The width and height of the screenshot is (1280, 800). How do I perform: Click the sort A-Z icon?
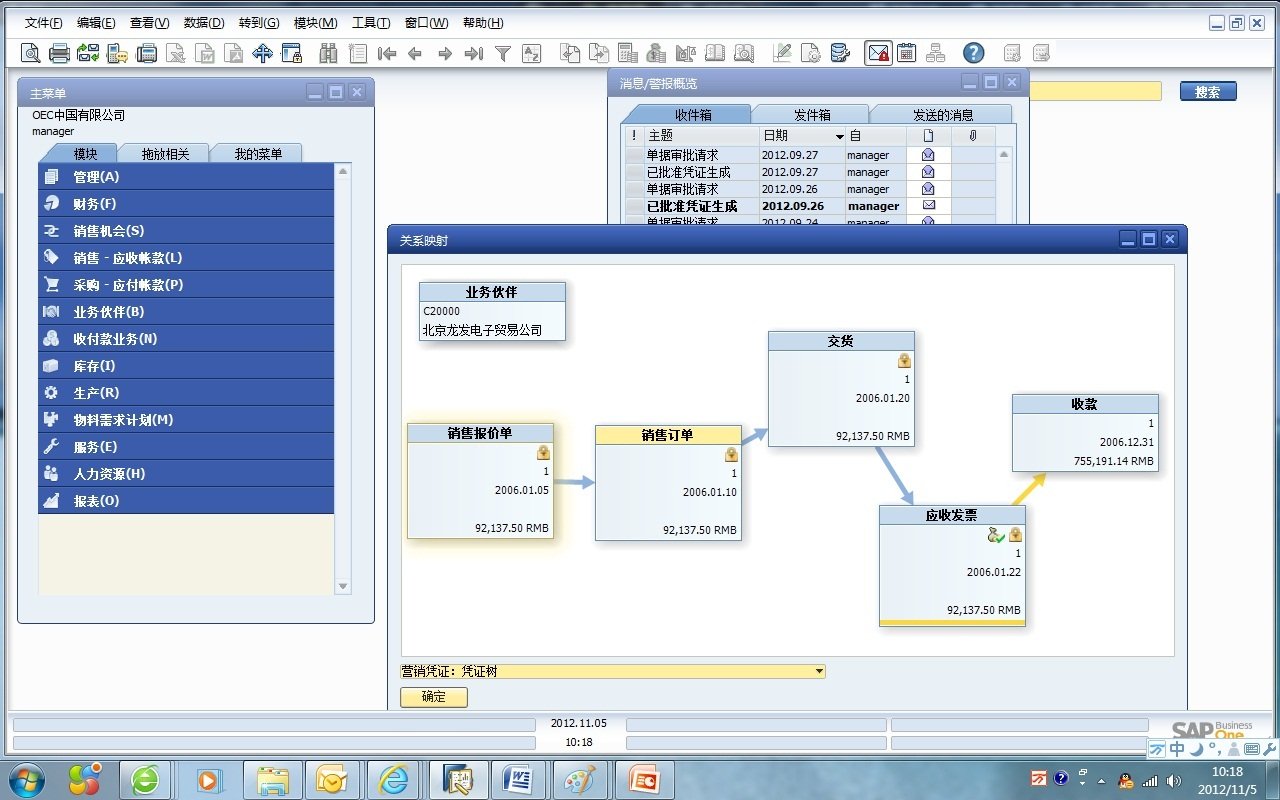click(x=533, y=52)
